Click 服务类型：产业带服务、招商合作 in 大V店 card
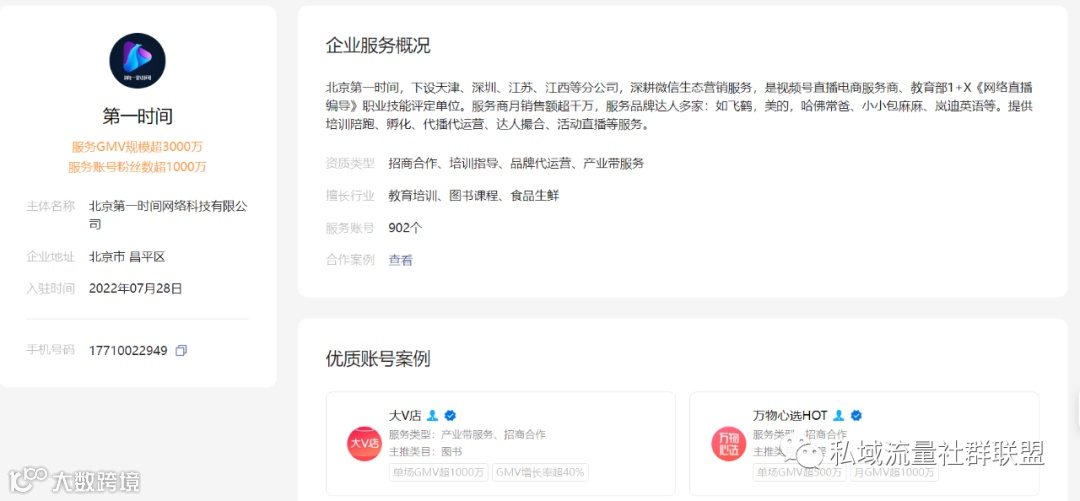Image resolution: width=1080 pixels, height=501 pixels. [x=467, y=435]
